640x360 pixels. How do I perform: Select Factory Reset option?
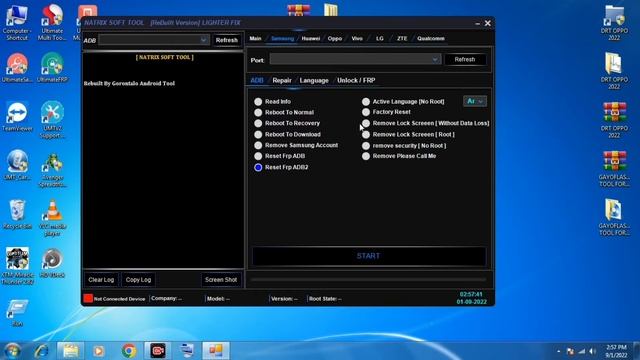click(386, 112)
